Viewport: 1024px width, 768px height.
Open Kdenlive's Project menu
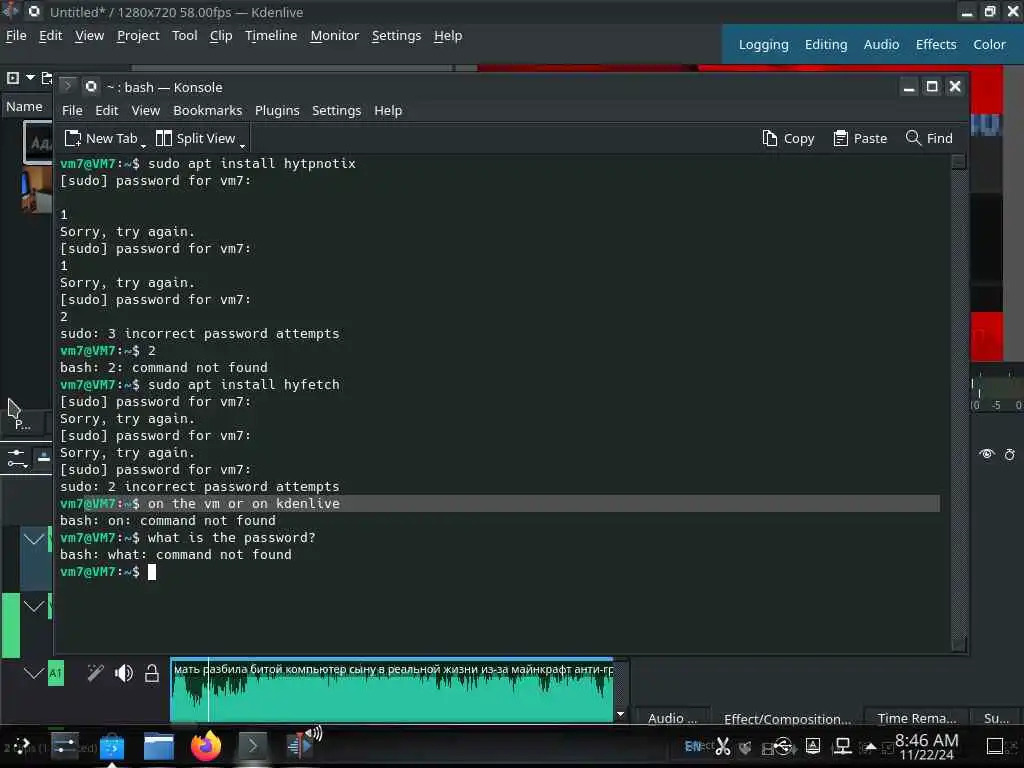[138, 36]
